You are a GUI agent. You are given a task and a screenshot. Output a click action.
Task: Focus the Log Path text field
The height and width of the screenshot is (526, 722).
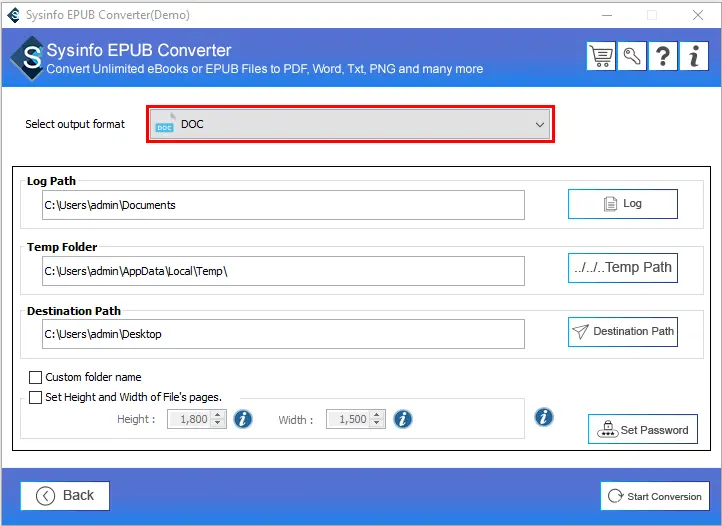[283, 205]
